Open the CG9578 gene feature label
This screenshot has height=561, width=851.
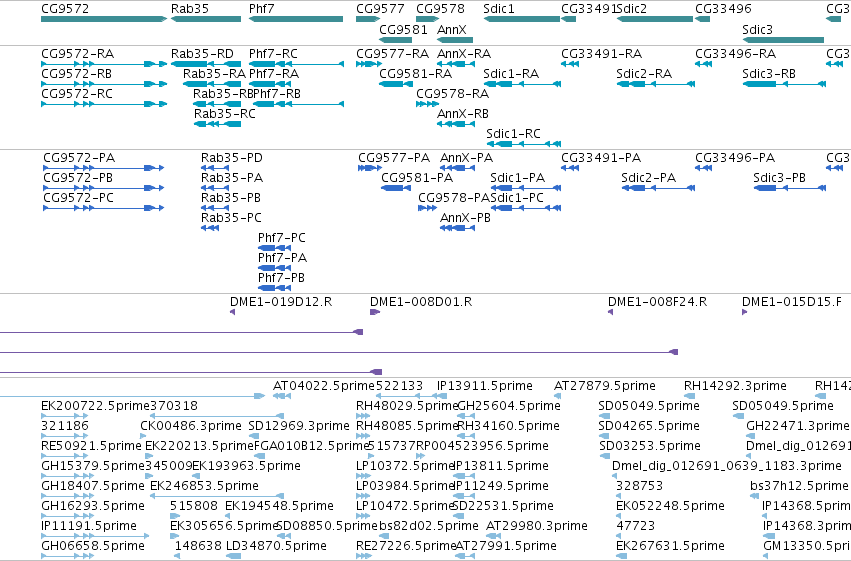pyautogui.click(x=440, y=9)
